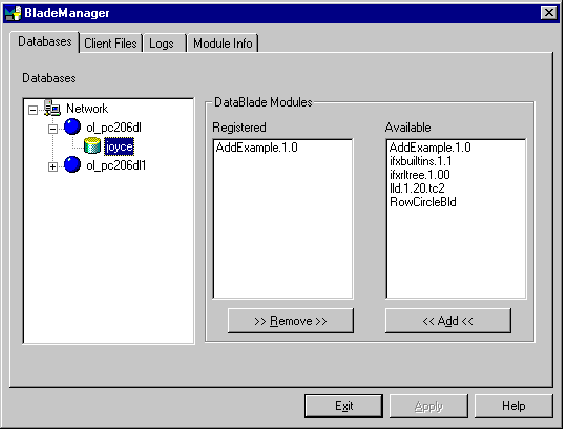Screen dimensions: 563x429
Task: Switch to the Client Files tab
Action: tap(111, 43)
